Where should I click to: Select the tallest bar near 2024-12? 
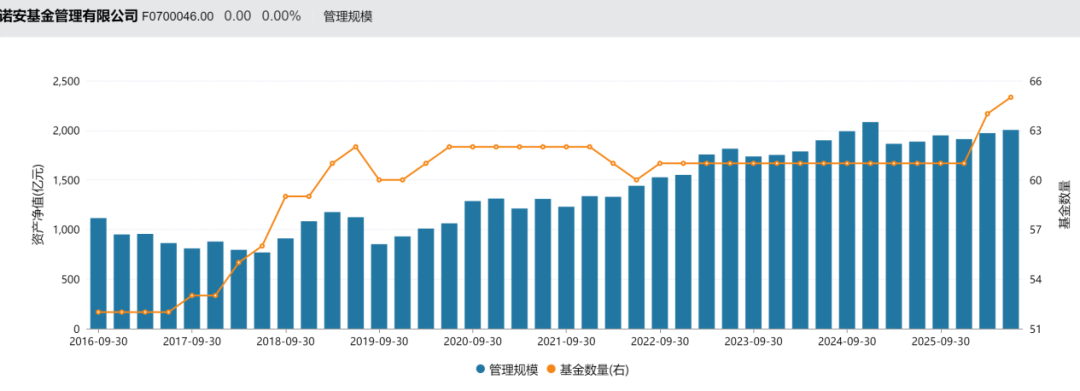871,226
